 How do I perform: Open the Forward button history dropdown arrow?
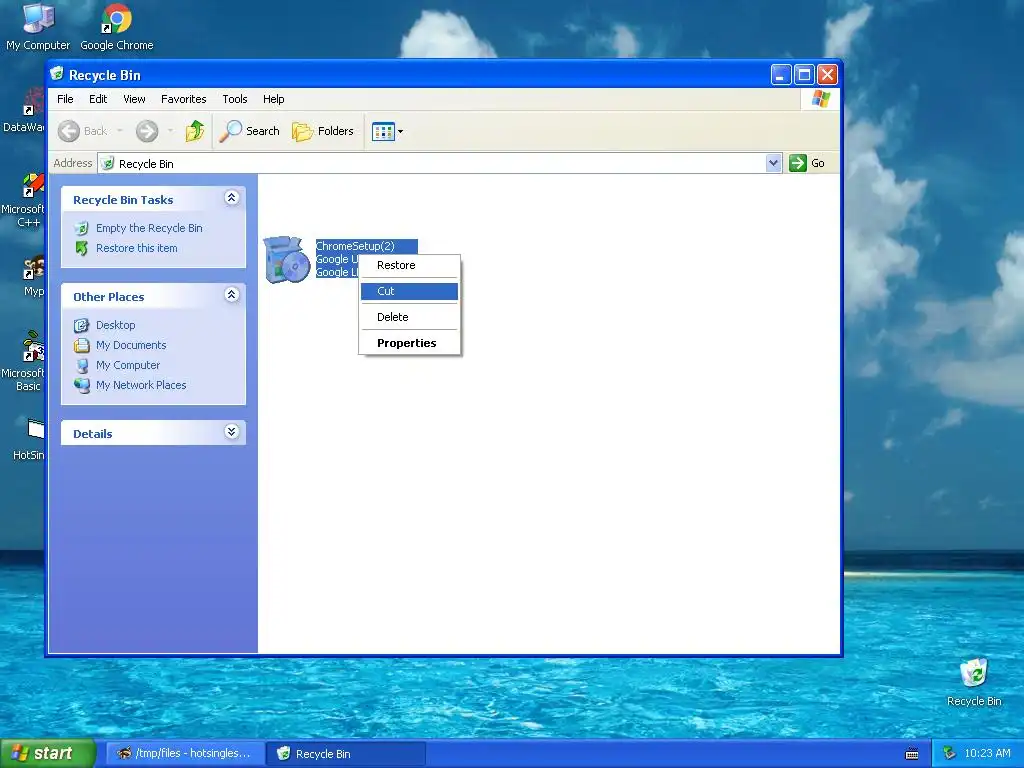point(170,131)
